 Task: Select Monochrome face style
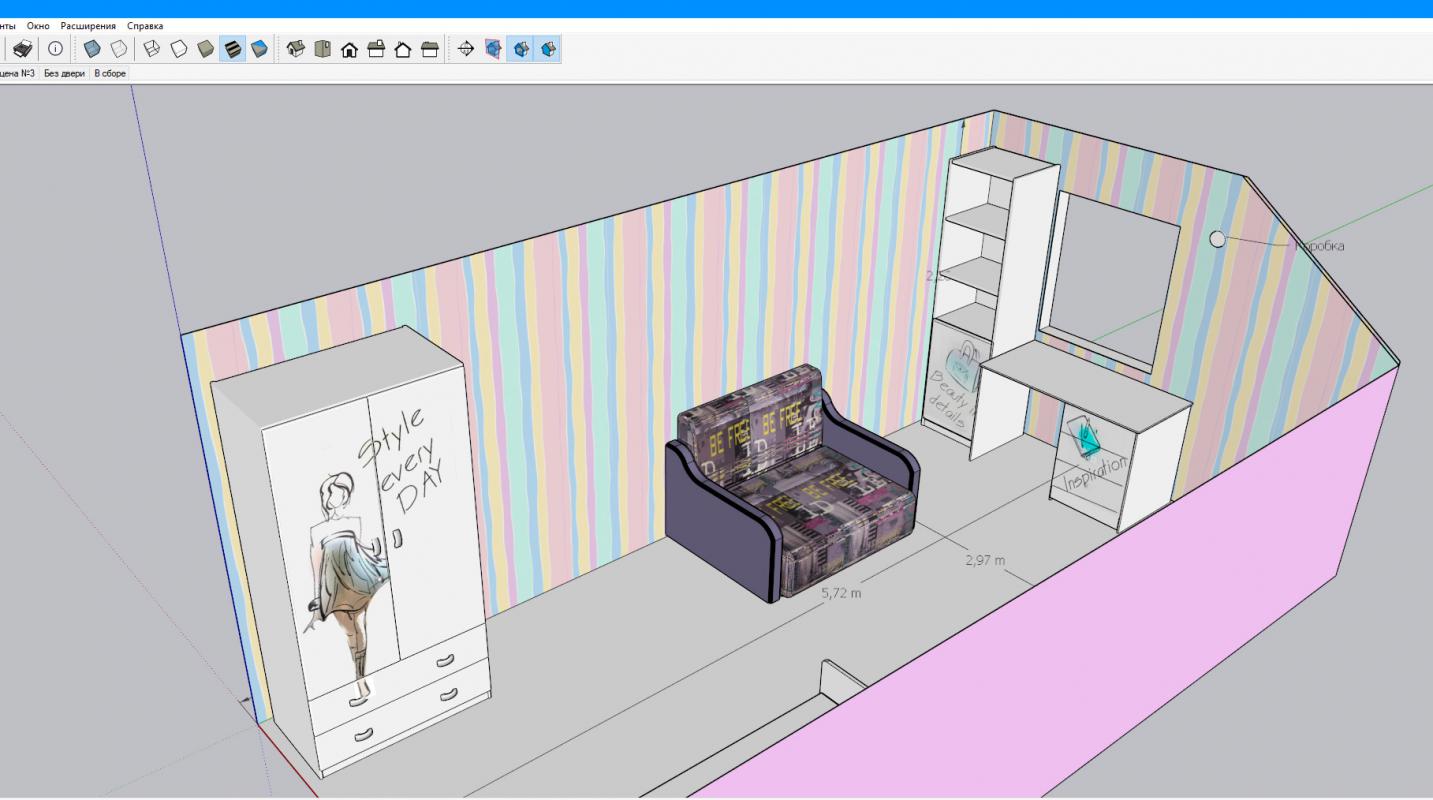(259, 49)
